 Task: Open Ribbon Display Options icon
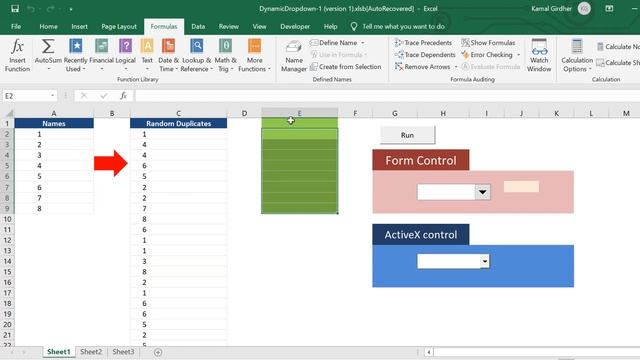[609, 9]
